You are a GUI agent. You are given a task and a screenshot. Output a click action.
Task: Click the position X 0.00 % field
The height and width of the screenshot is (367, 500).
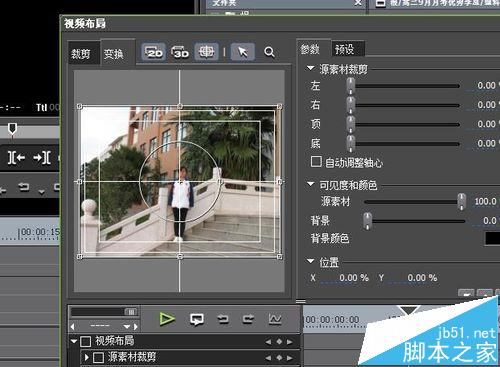(x=345, y=278)
